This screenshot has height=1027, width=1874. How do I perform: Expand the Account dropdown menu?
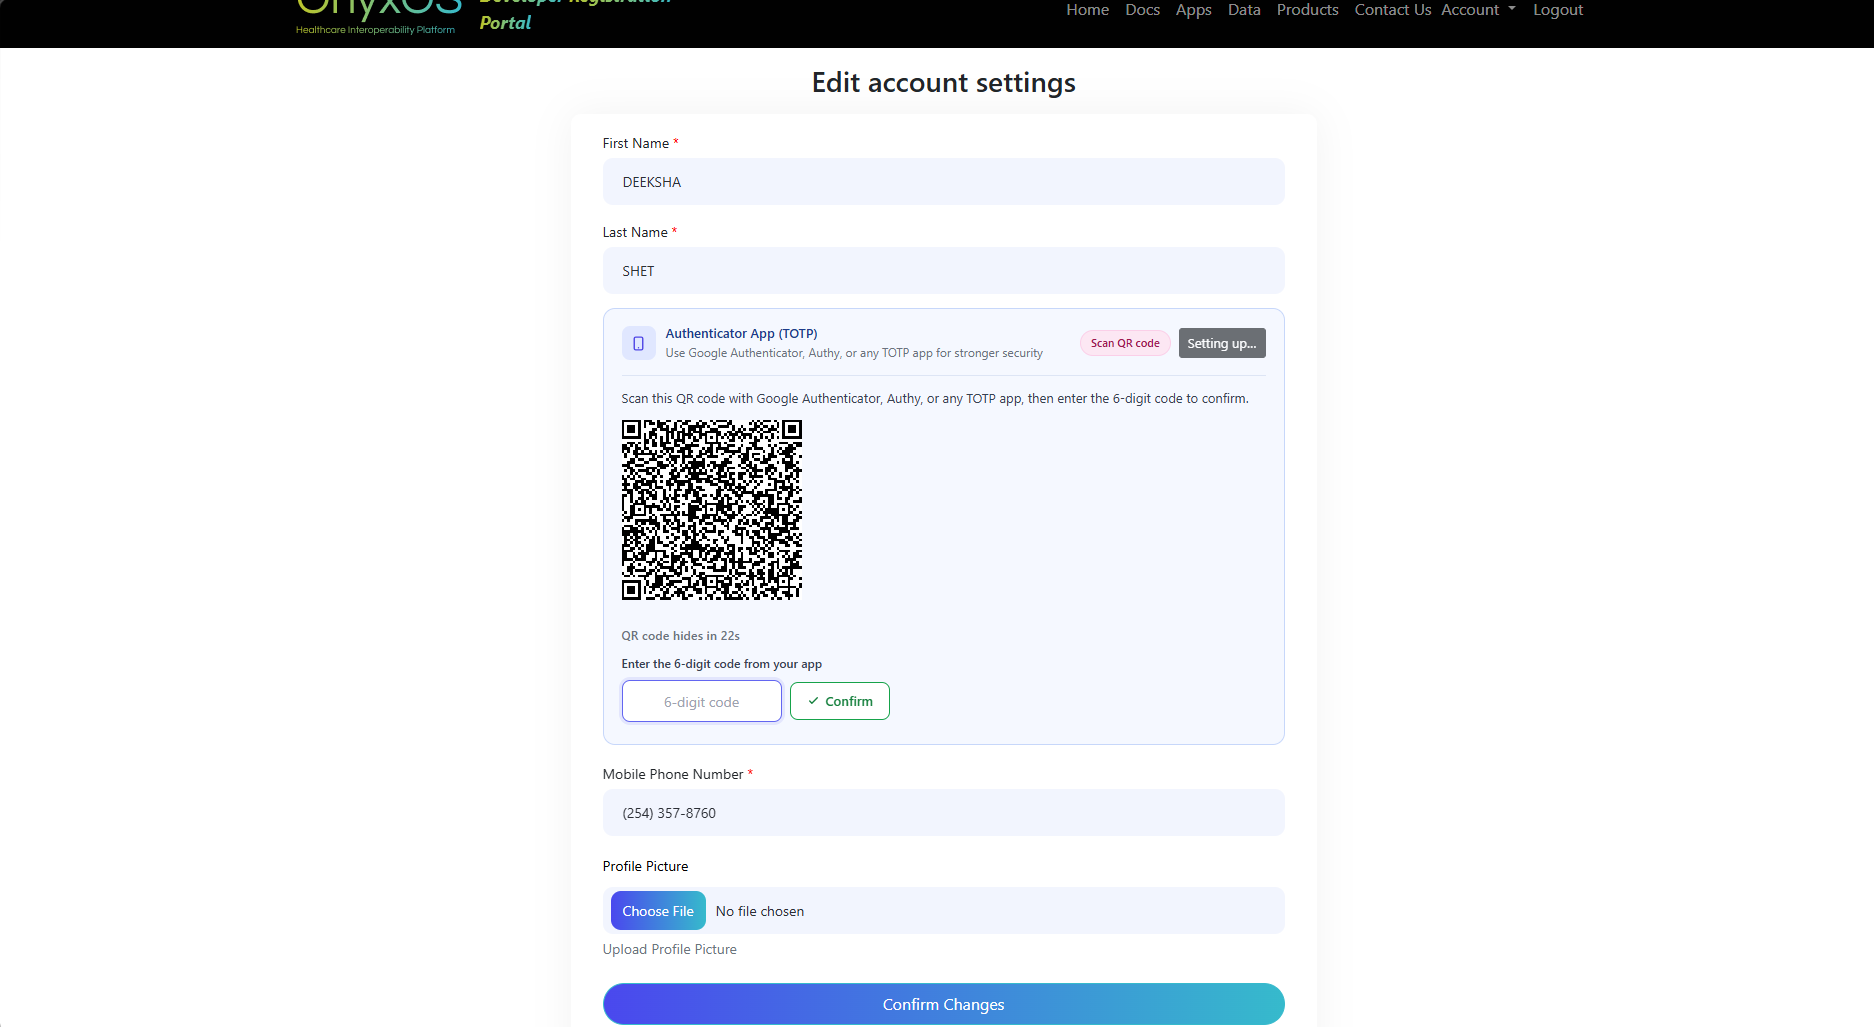click(1478, 10)
